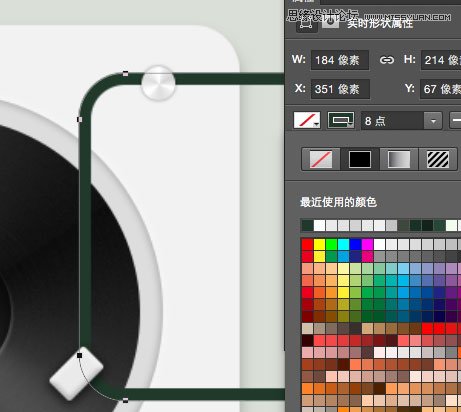Open the stroke width dropdown arrow

pos(433,121)
